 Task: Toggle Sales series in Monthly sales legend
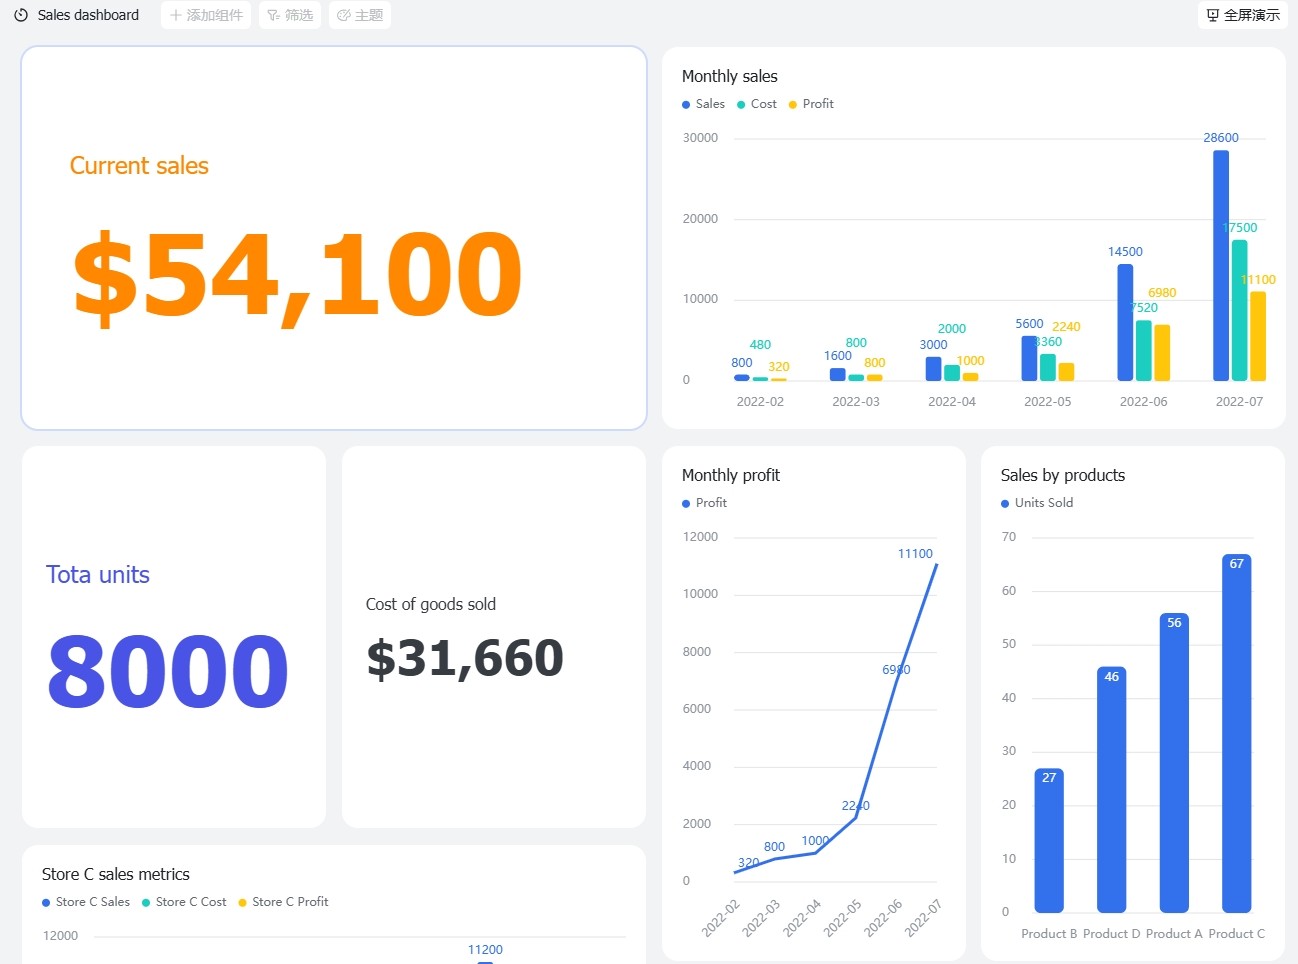pyautogui.click(x=703, y=104)
